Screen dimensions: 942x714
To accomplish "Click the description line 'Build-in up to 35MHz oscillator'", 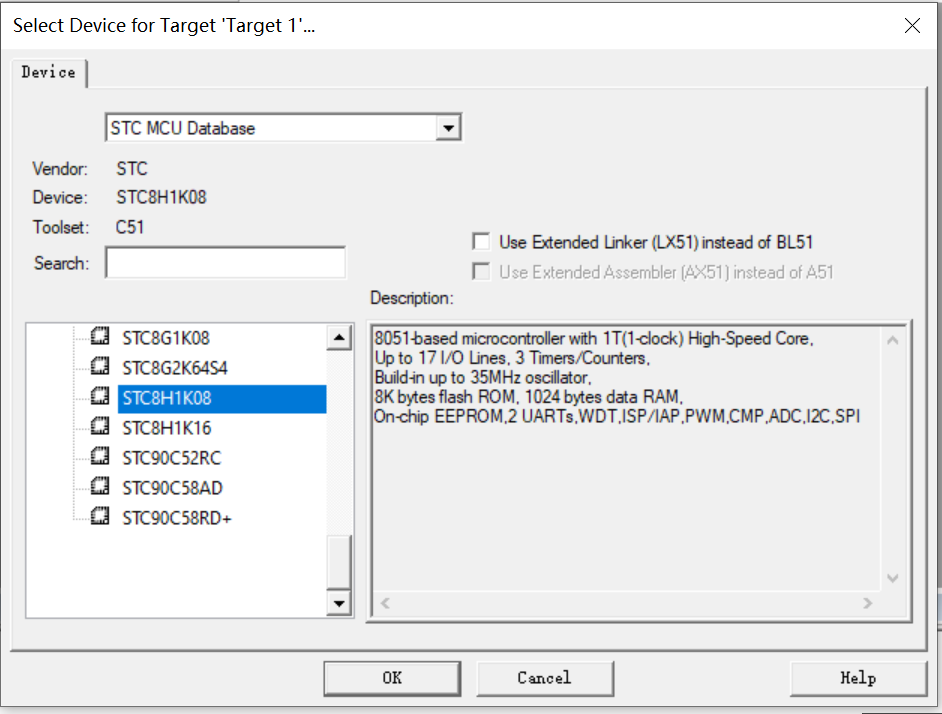I will coord(483,377).
